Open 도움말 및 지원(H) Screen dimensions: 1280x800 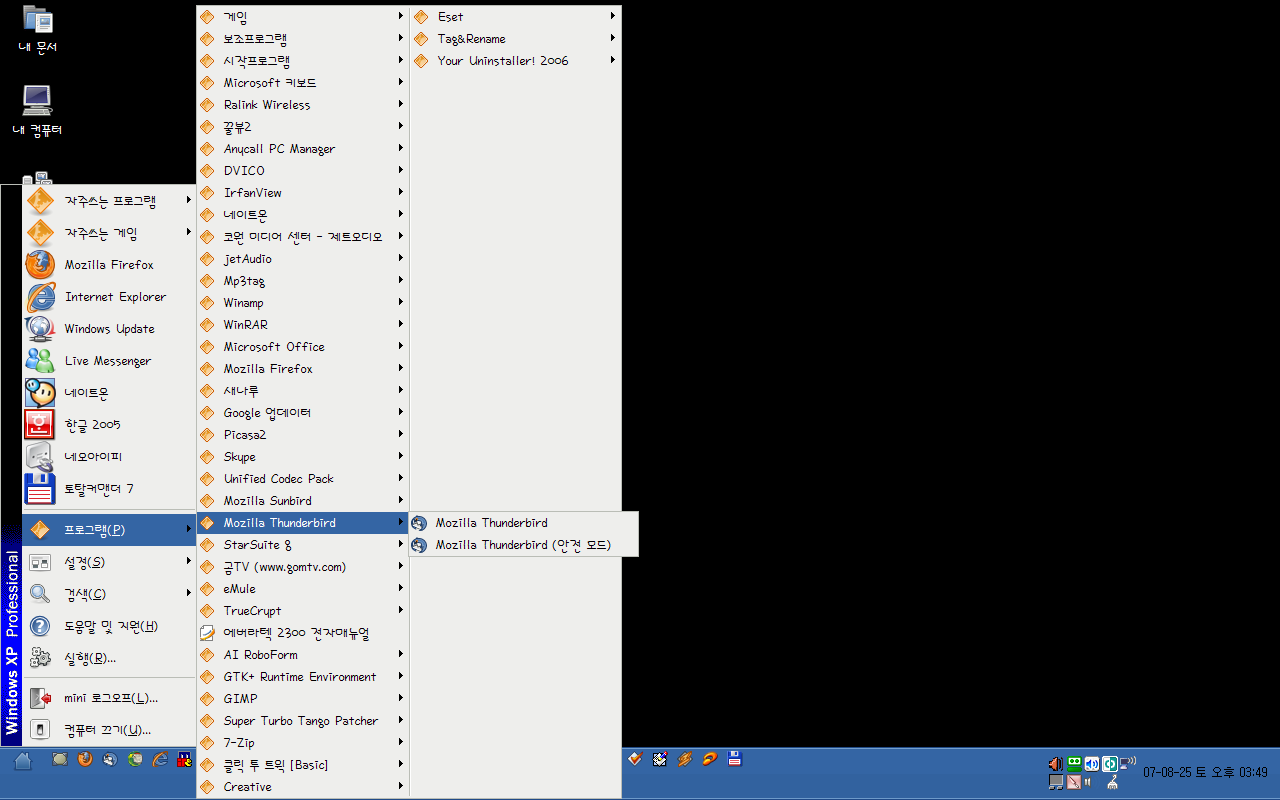pos(109,626)
